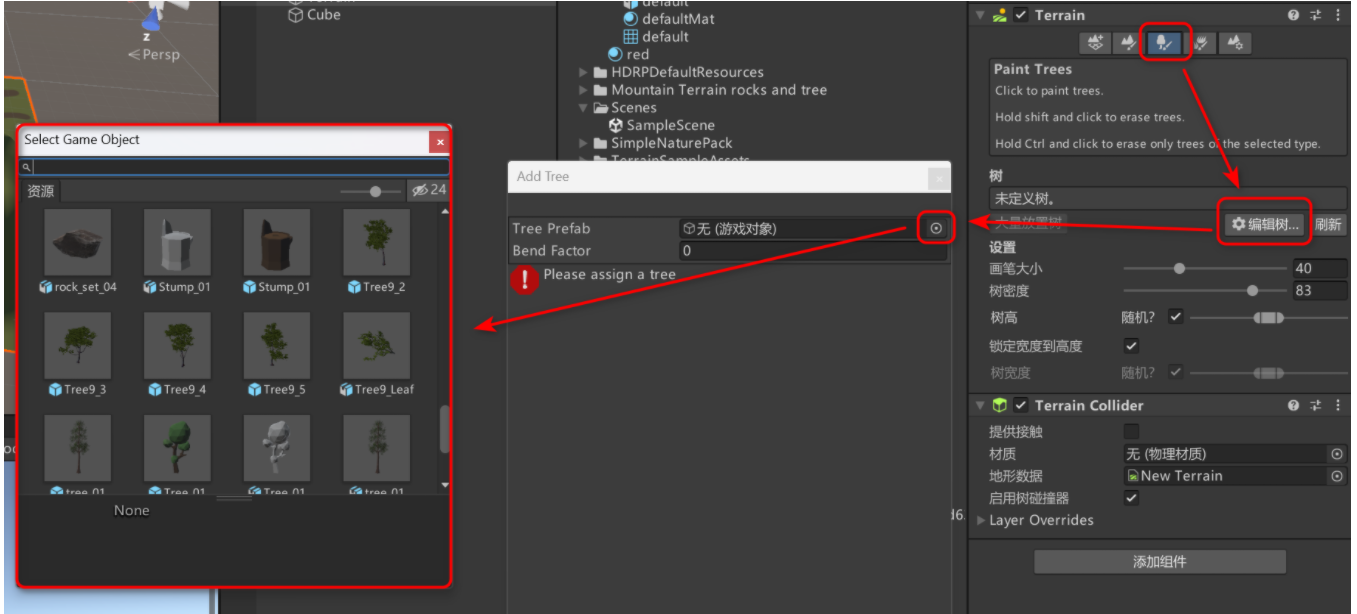
Task: Click the 地形数据 object picker circle
Action: 1337,476
